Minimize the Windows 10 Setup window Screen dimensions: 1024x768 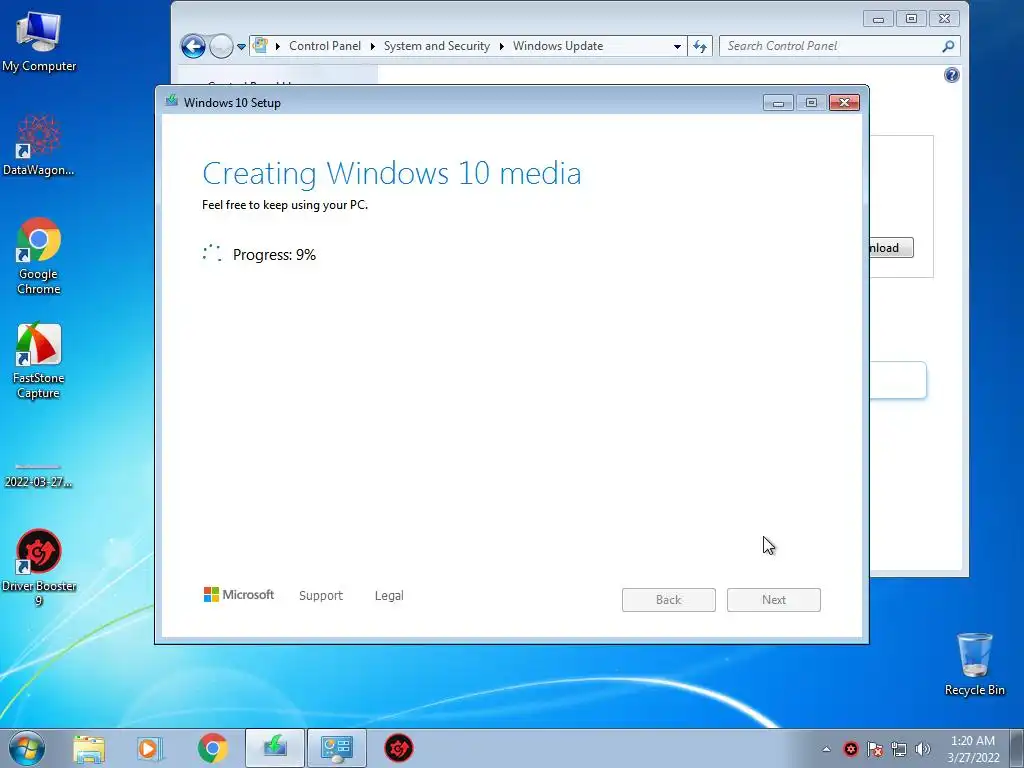(778, 103)
